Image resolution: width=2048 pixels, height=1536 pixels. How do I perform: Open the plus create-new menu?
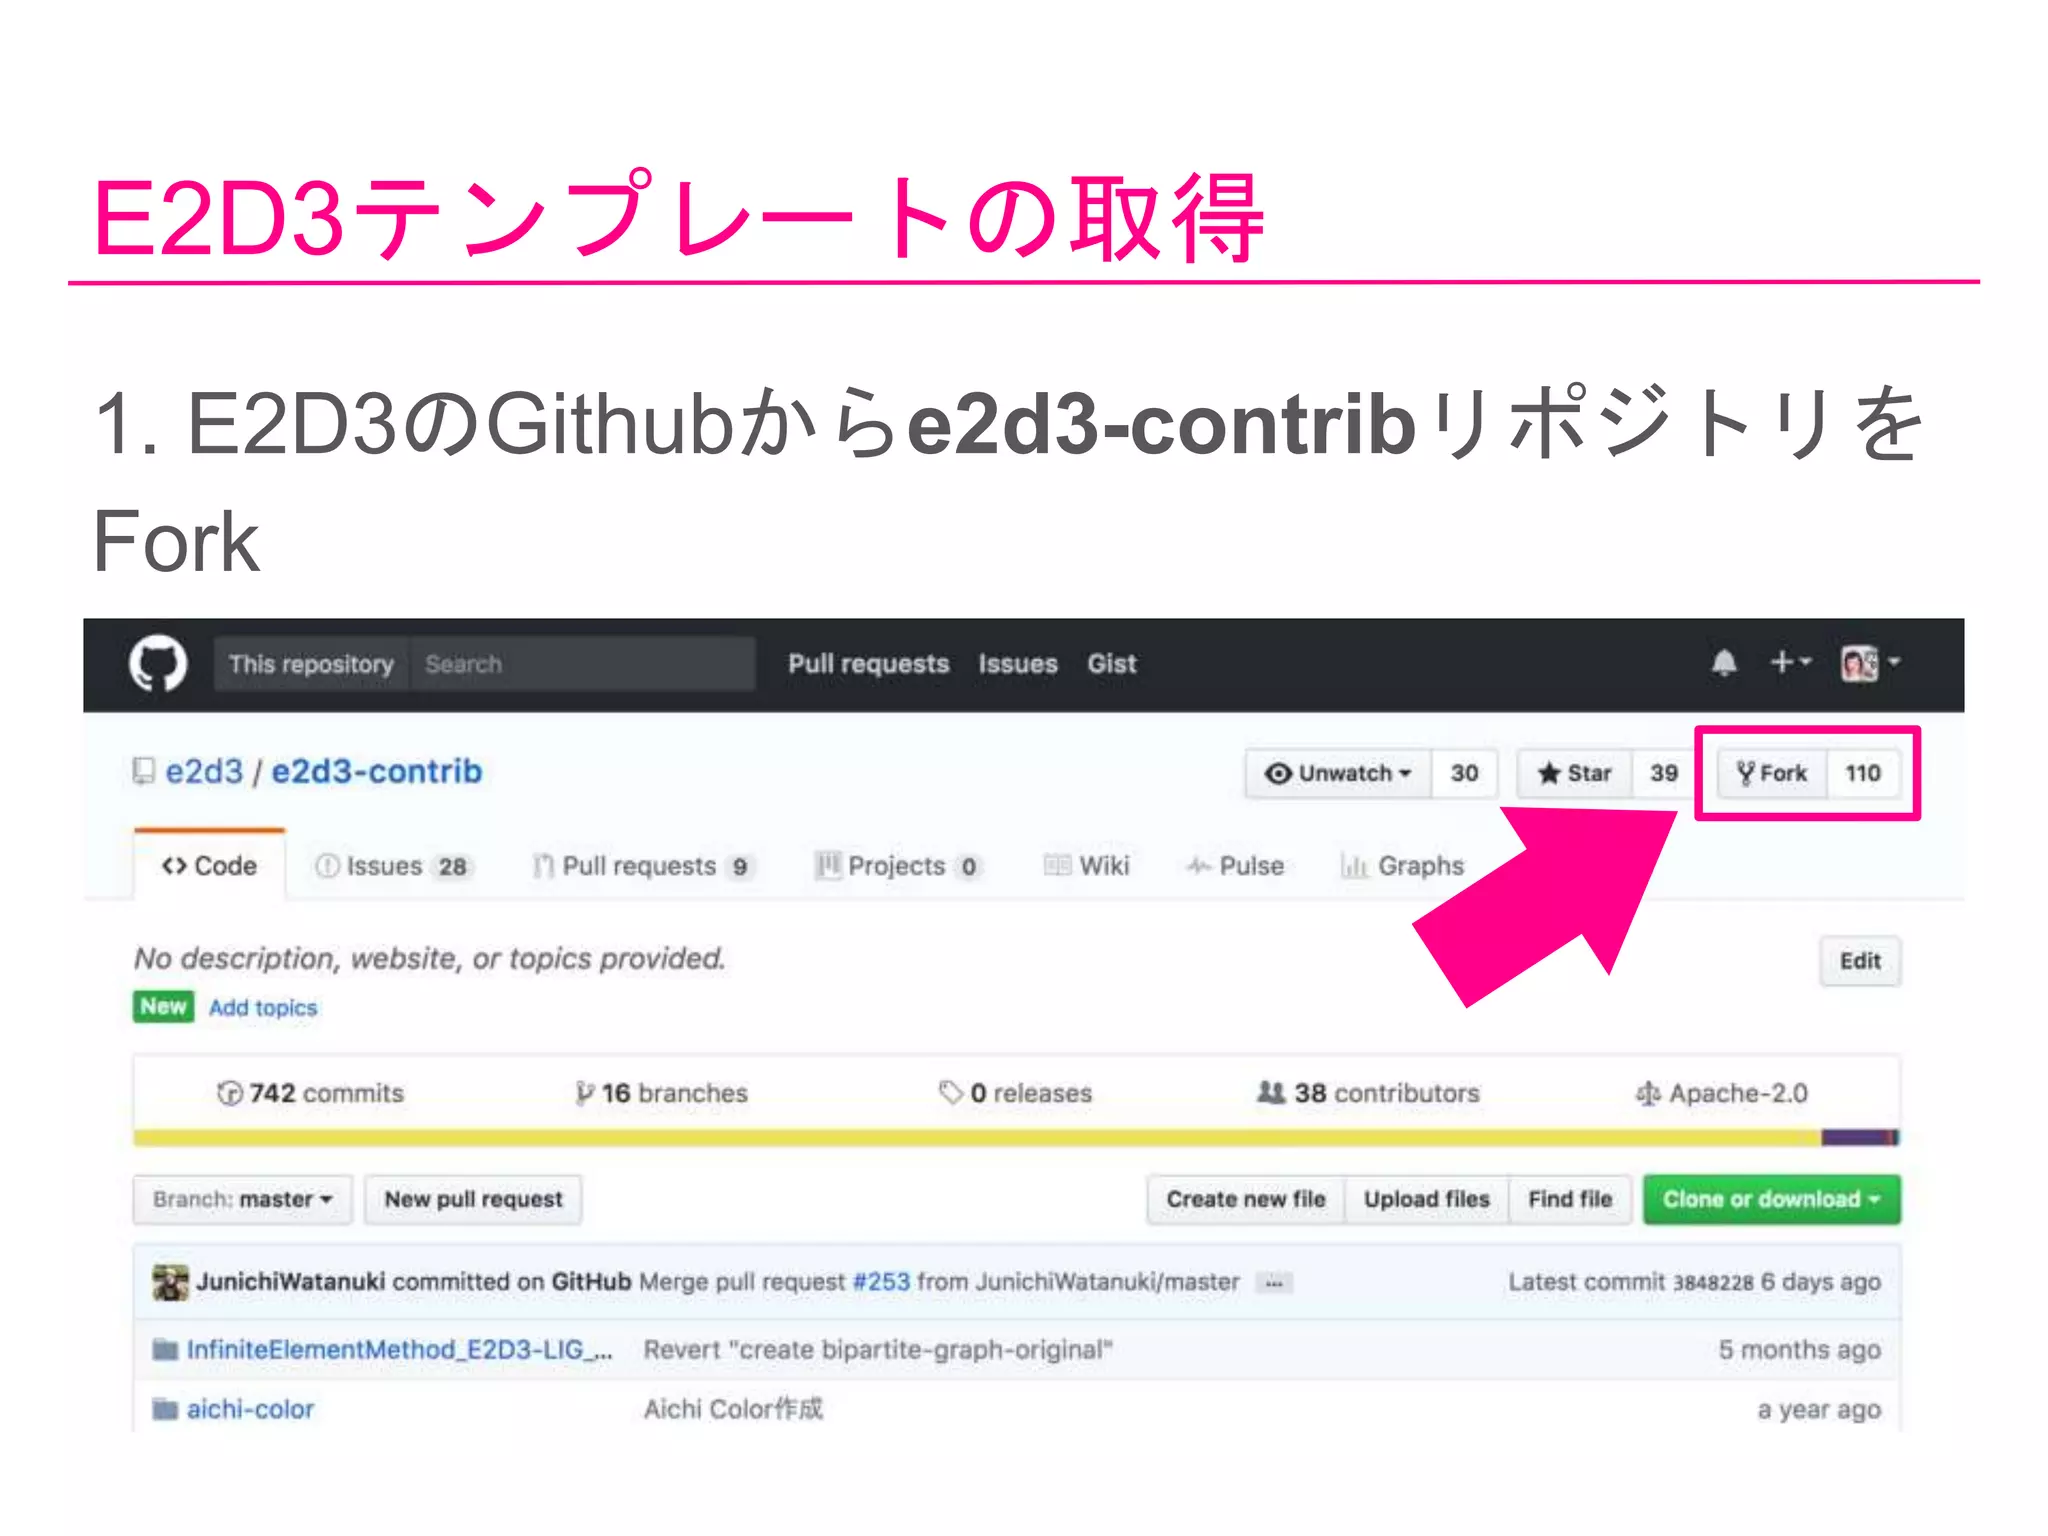1790,662
